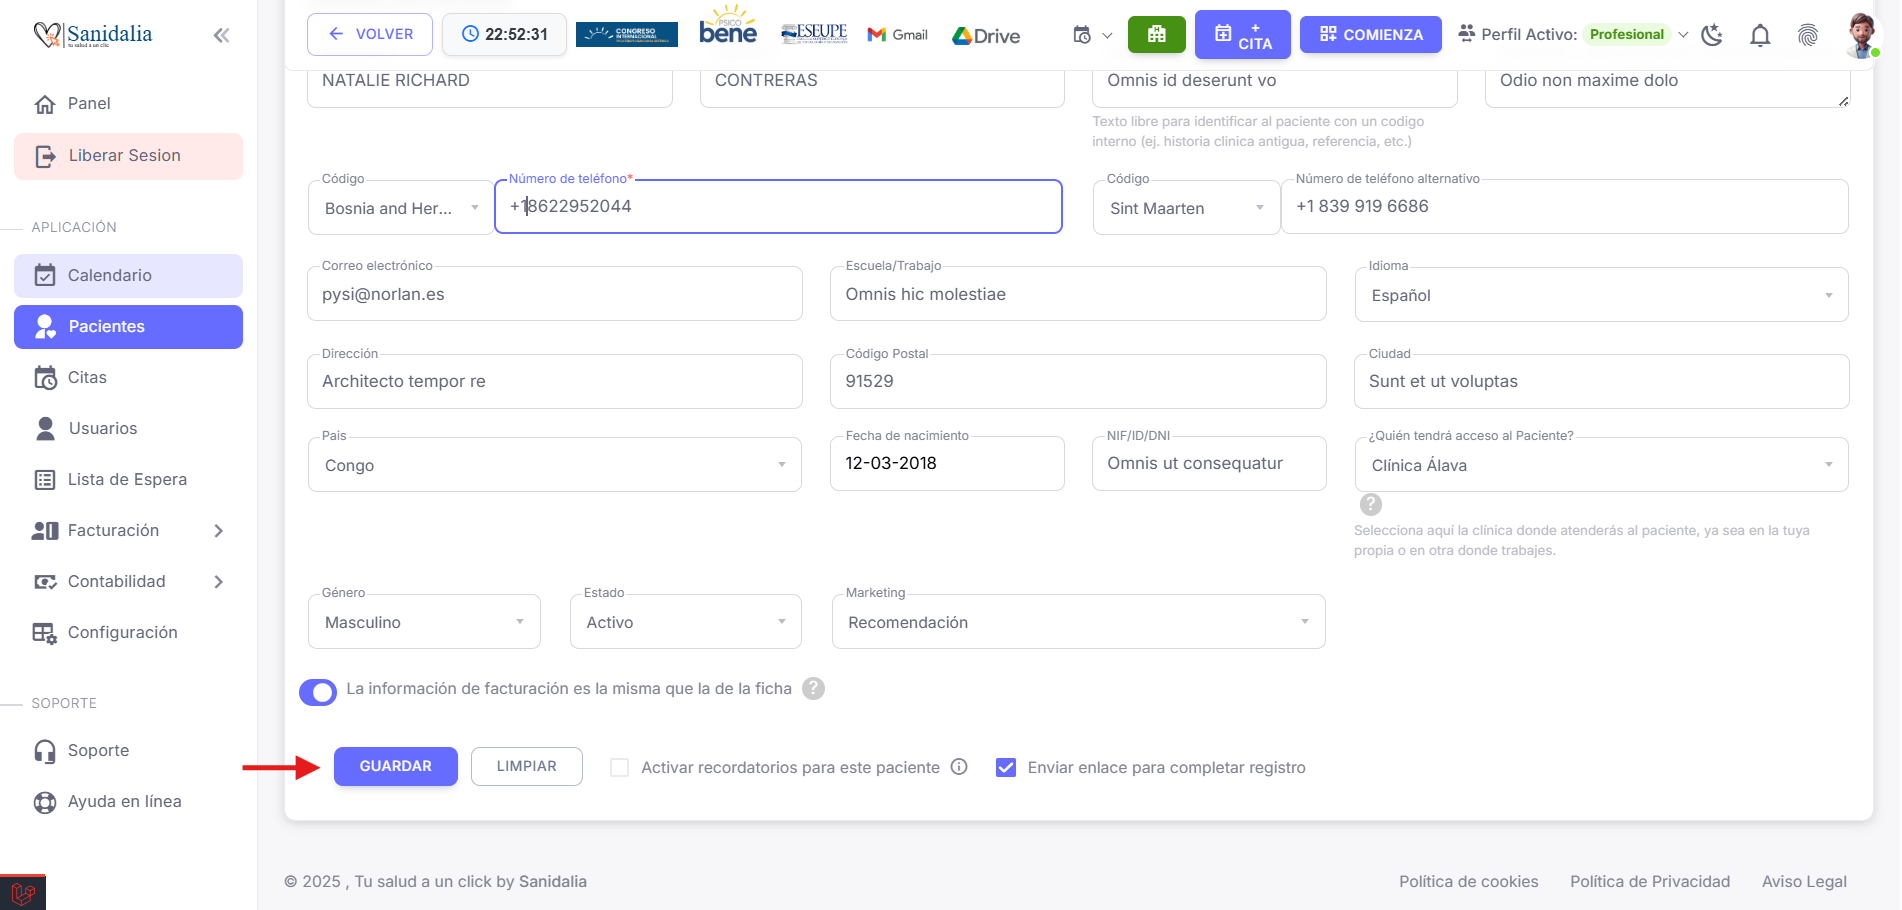The height and width of the screenshot is (910, 1902).
Task: Click the GUARDAR button
Action: coord(395,766)
